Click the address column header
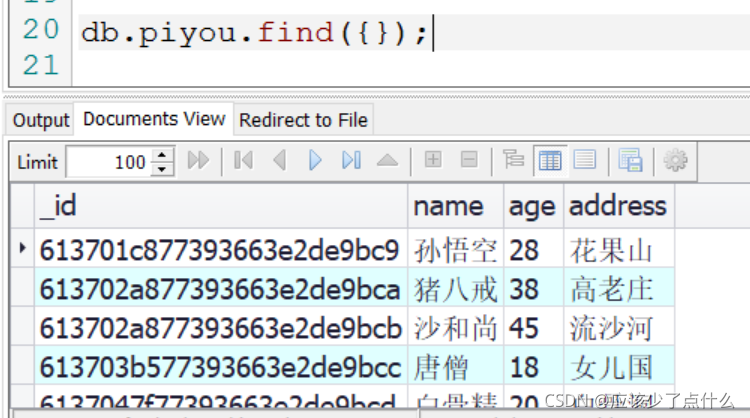Image resolution: width=750 pixels, height=418 pixels. 619,206
